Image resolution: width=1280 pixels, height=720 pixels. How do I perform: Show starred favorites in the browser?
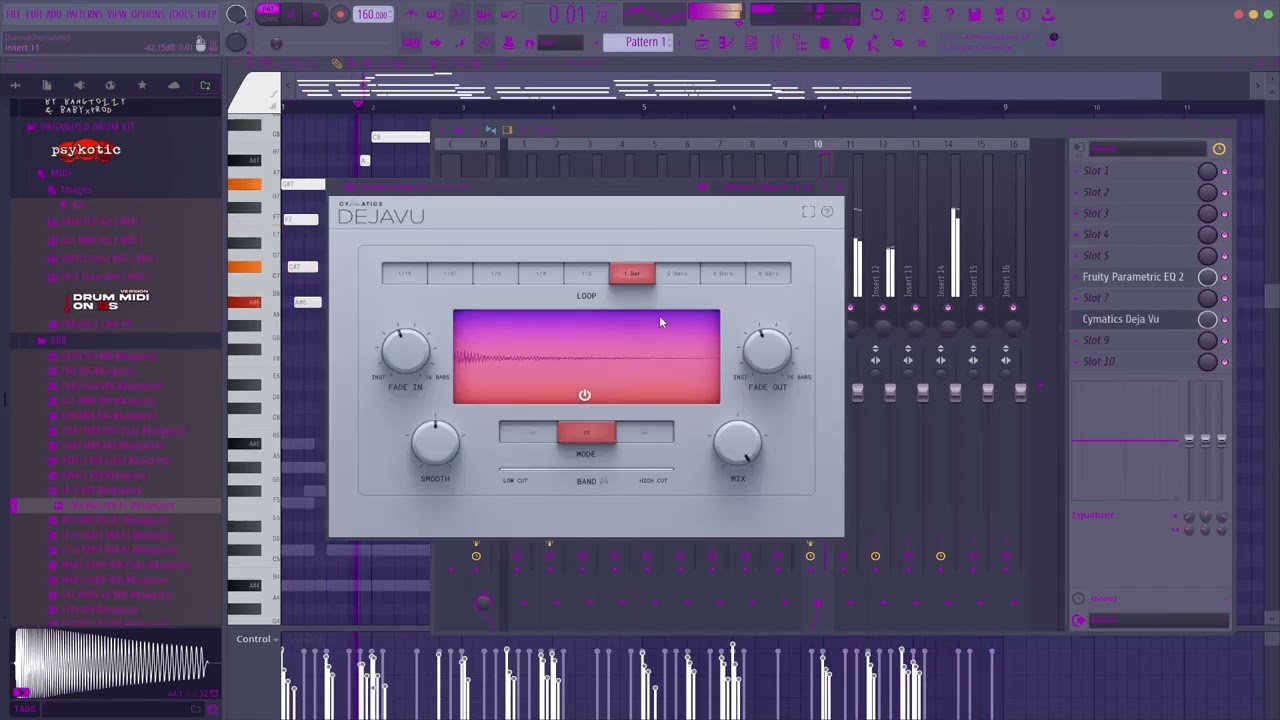[142, 86]
